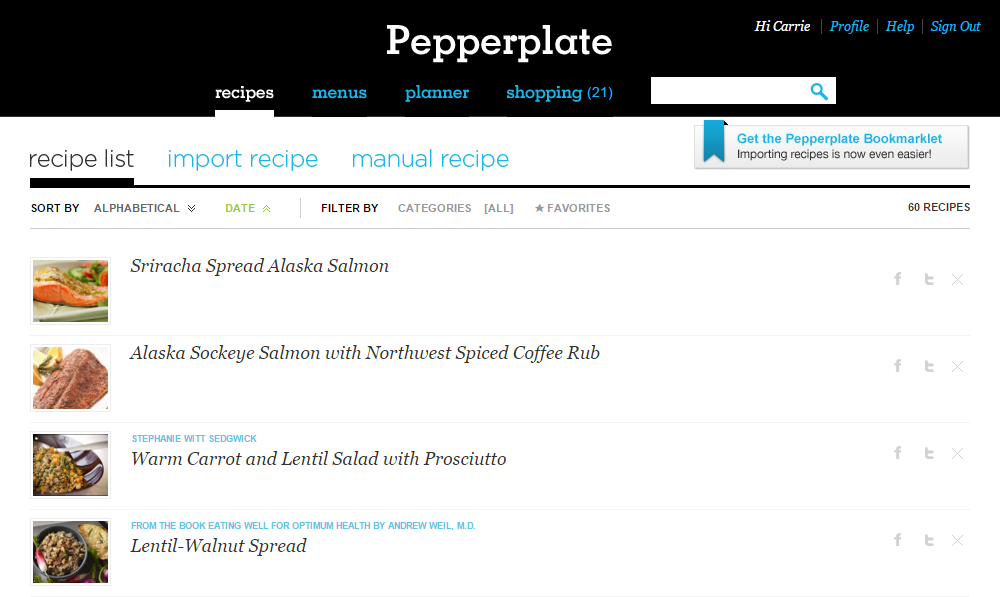Viewport: 1000px width, 597px height.
Task: Switch to import recipe tab
Action: (x=242, y=159)
